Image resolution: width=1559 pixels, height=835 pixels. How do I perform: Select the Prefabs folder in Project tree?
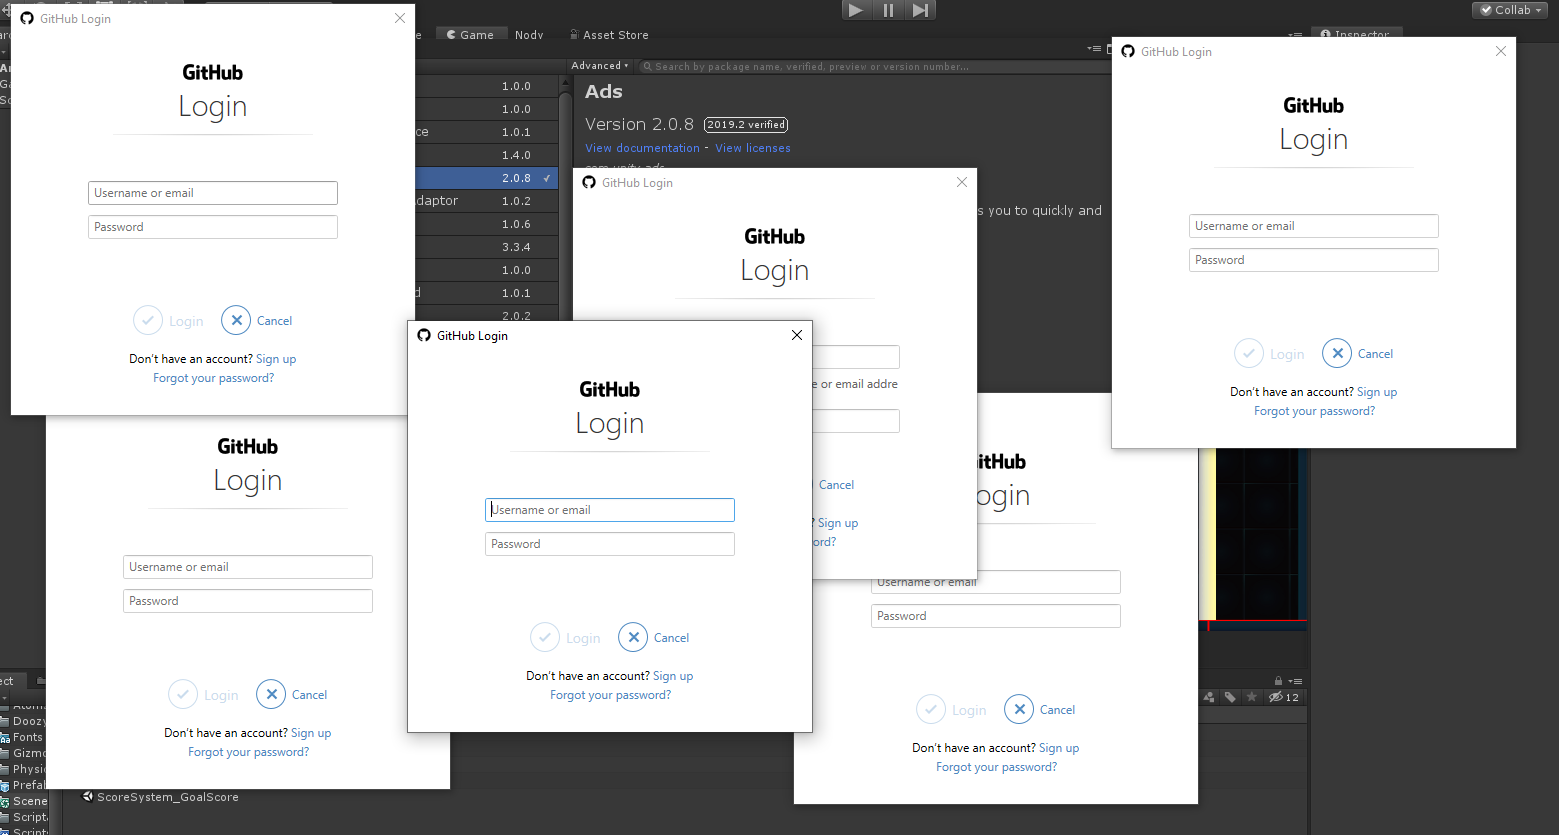[x=23, y=785]
